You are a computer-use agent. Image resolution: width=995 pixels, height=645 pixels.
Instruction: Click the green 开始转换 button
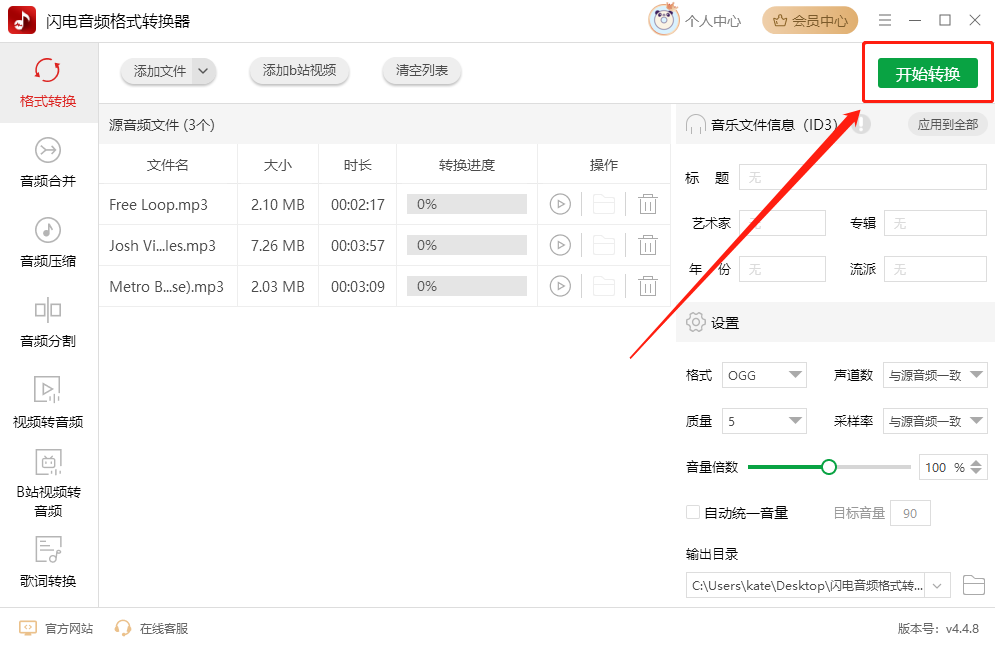click(928, 74)
